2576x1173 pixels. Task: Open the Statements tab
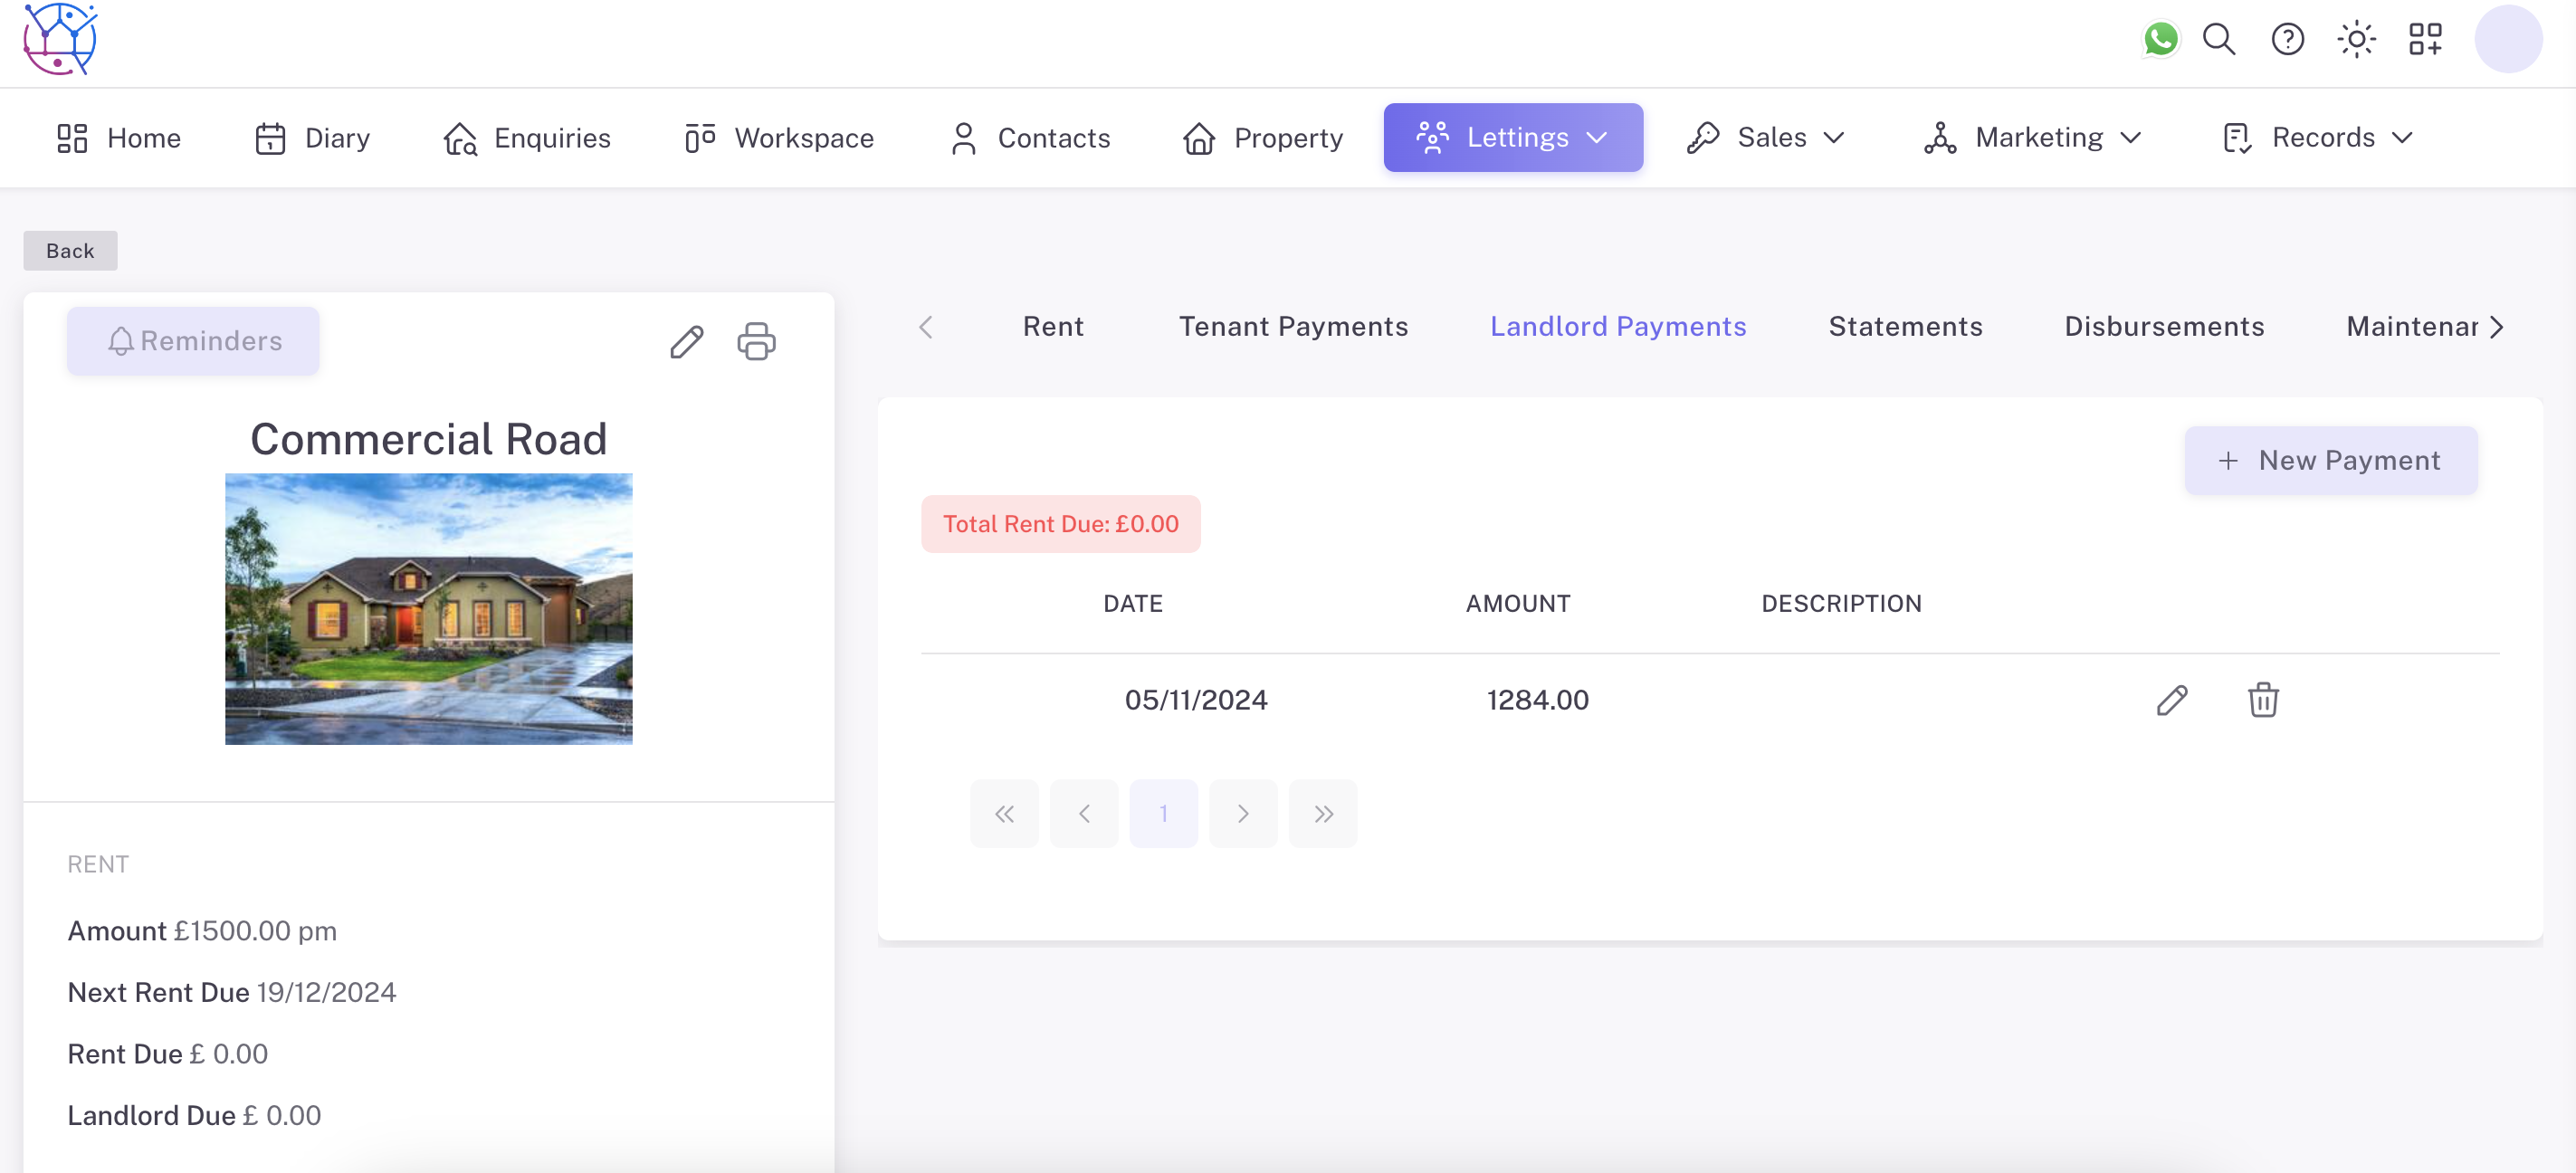(1905, 327)
